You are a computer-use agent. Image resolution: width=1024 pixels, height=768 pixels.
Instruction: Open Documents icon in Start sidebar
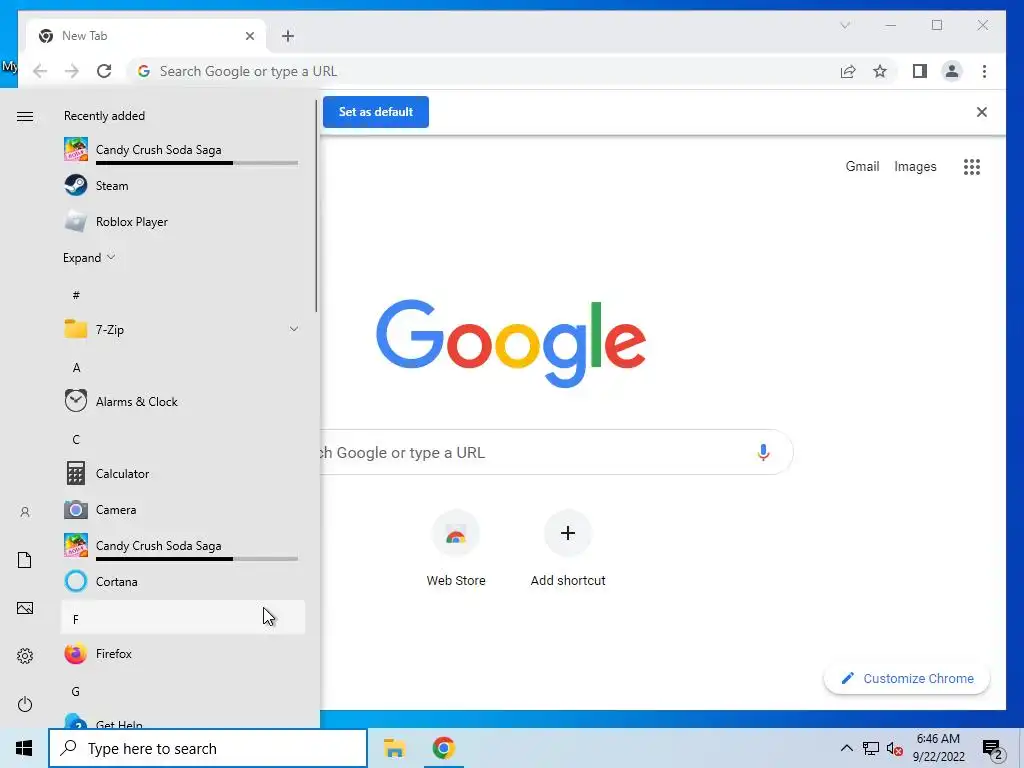point(25,560)
